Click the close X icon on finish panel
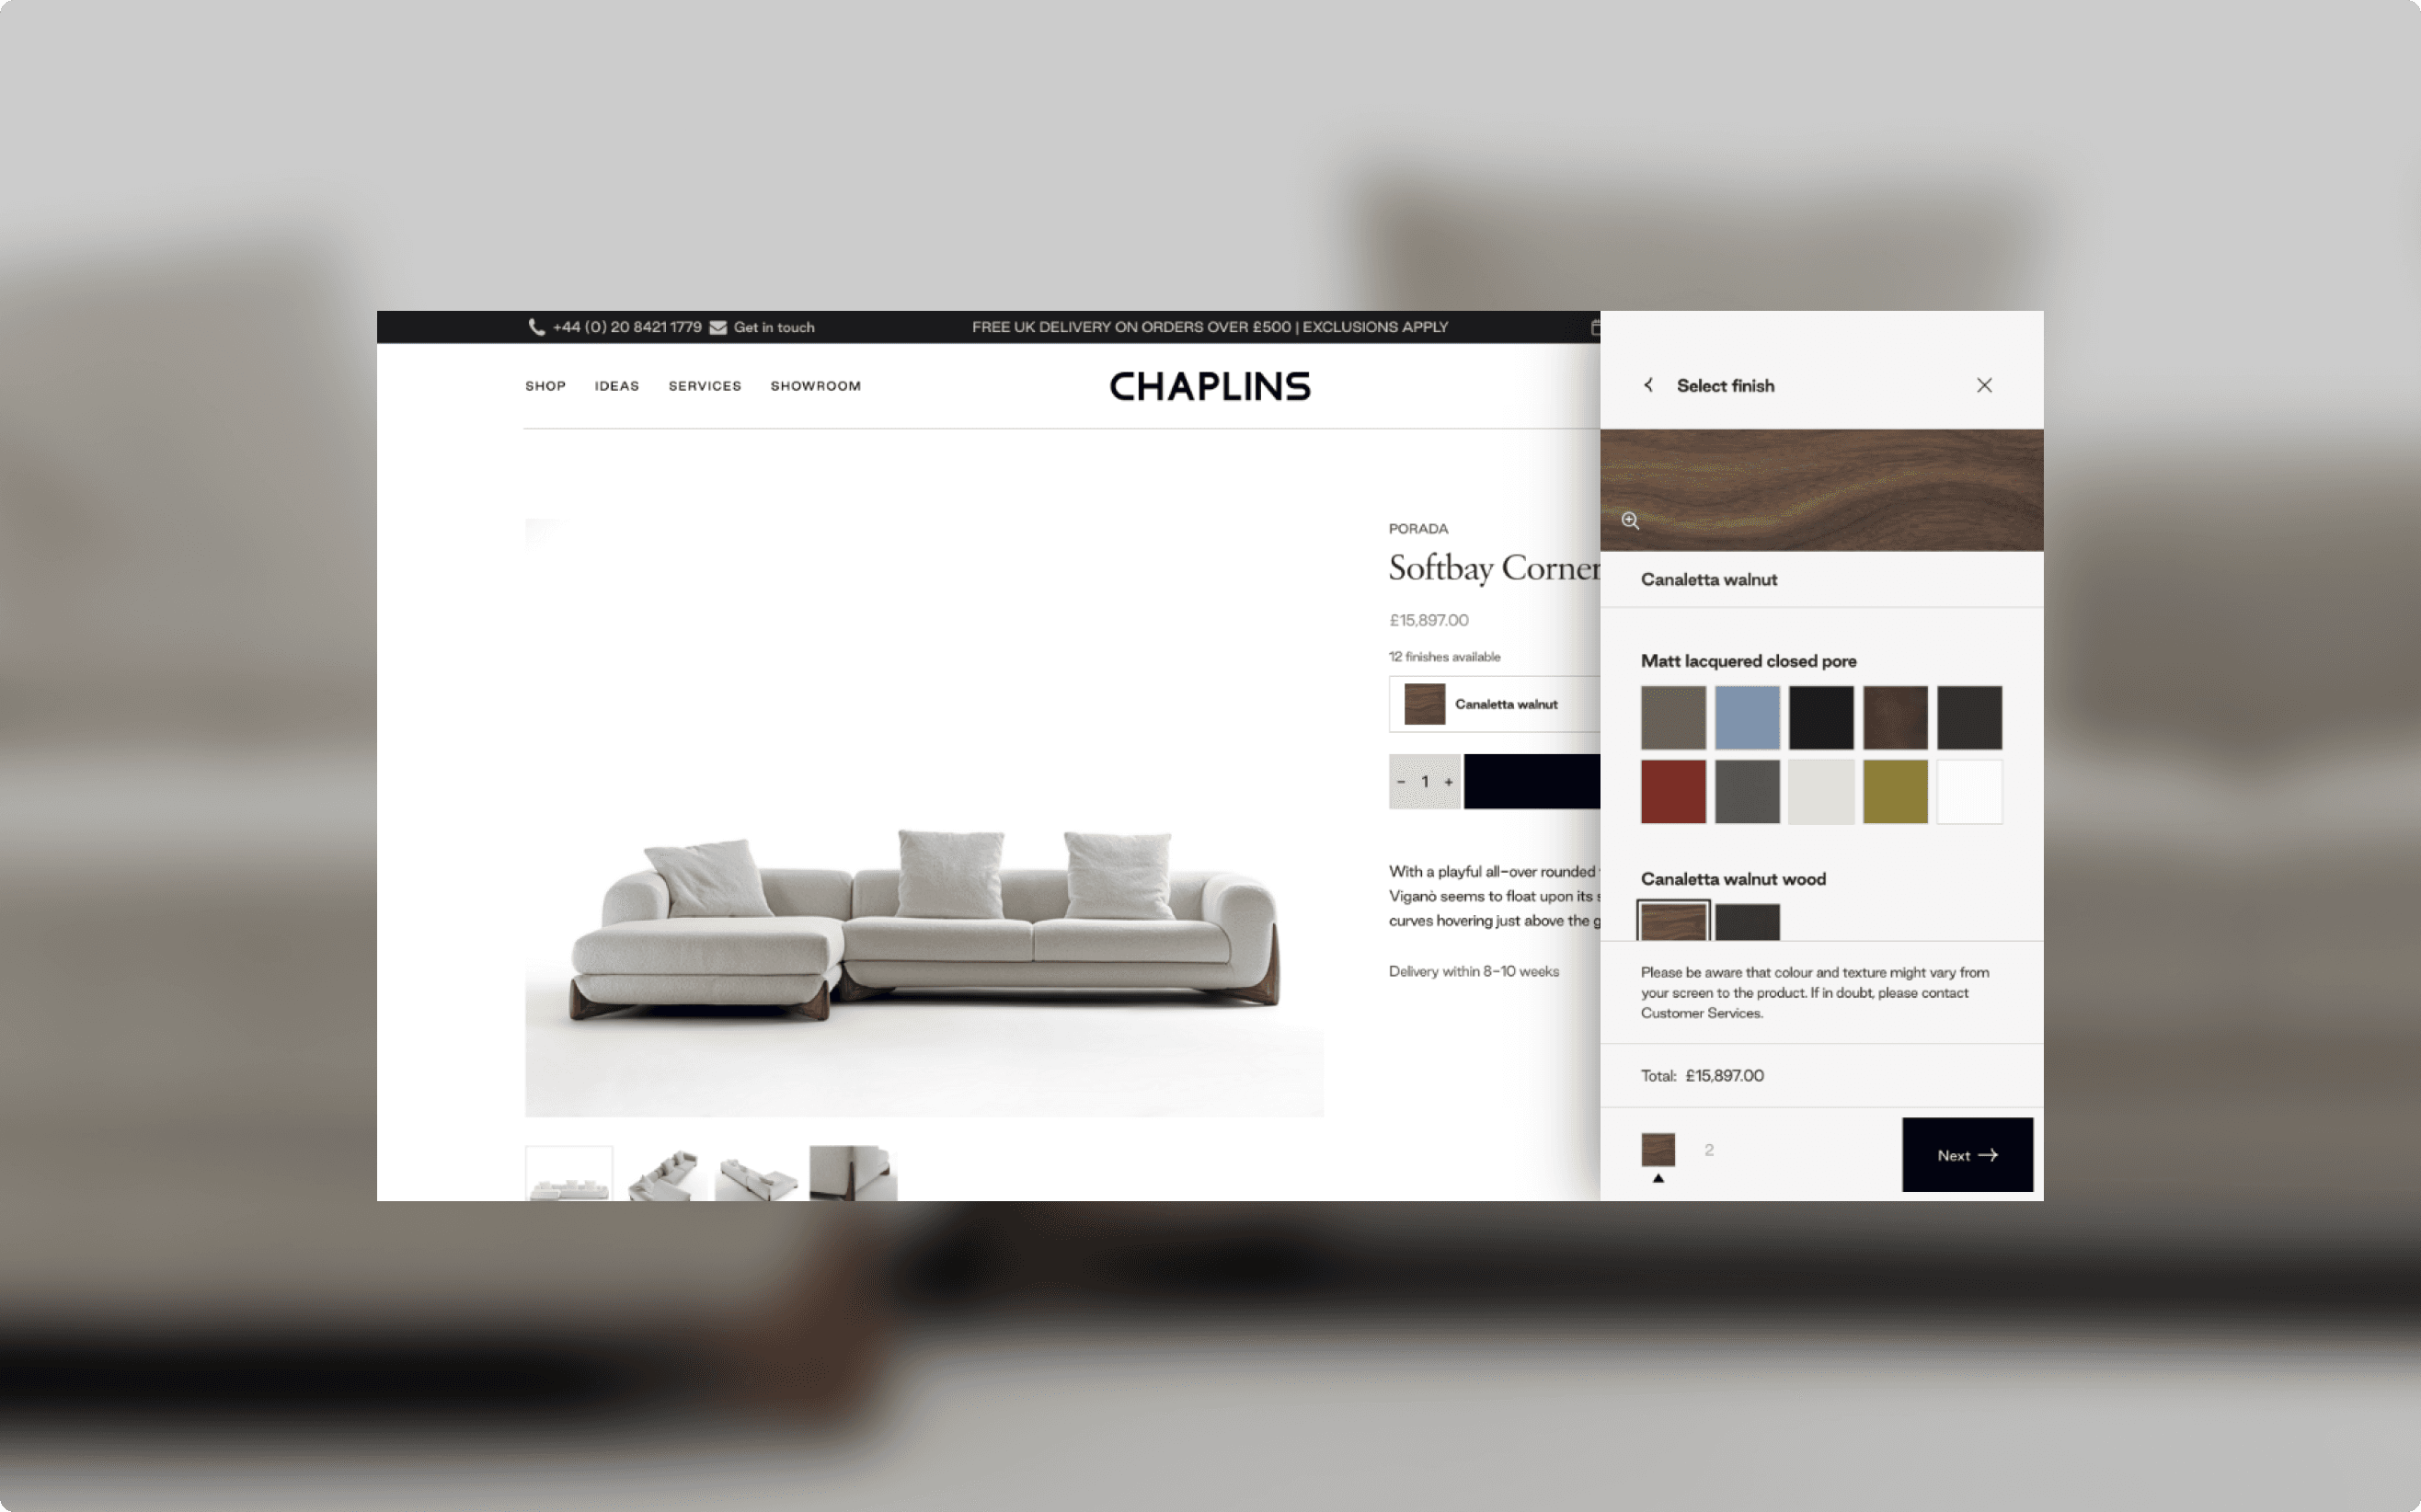Image resolution: width=2421 pixels, height=1512 pixels. tap(1982, 385)
